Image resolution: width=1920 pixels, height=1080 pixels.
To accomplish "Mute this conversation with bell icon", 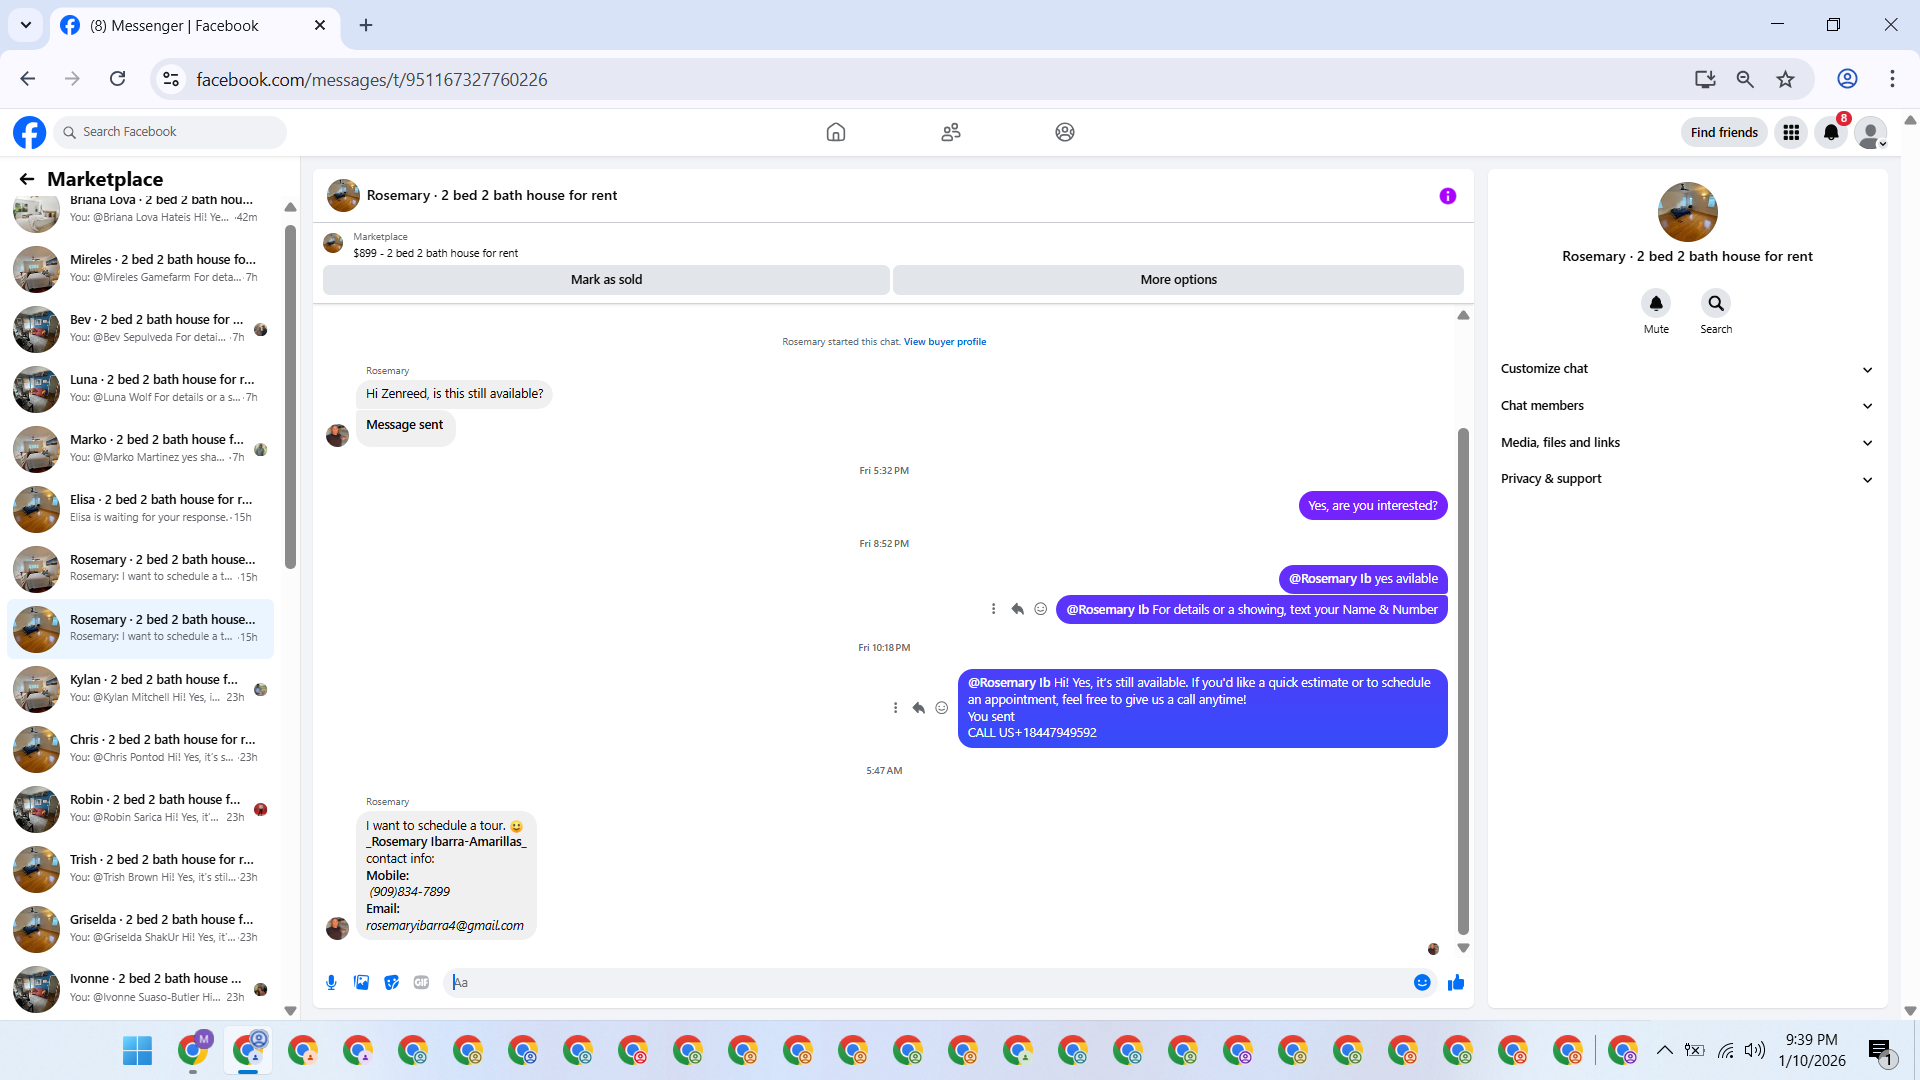I will pos(1656,303).
